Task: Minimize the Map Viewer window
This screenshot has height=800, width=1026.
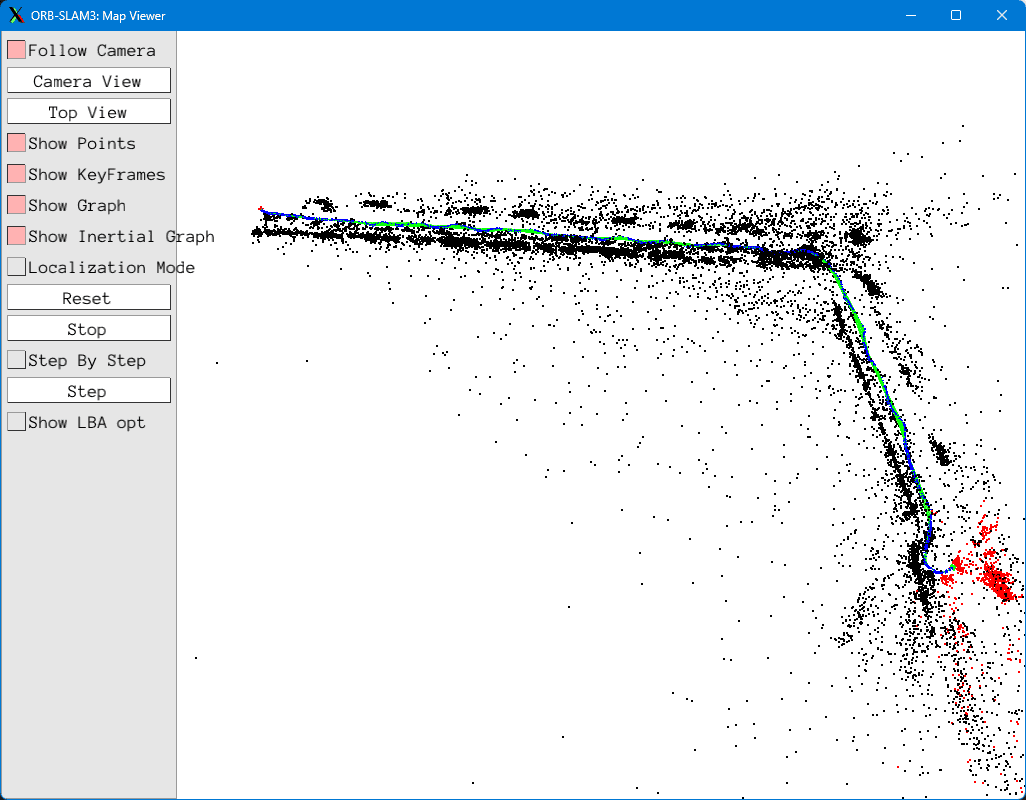Action: (910, 15)
